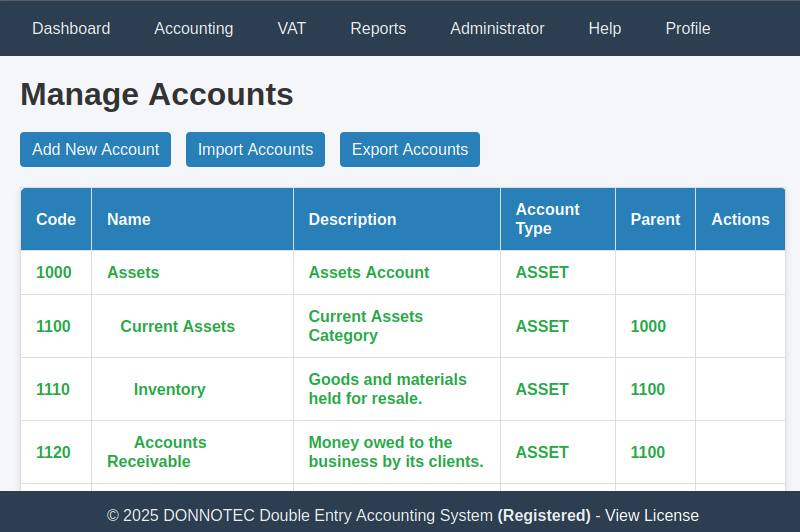Click parent 1100 in Inventory row
Image resolution: width=800 pixels, height=532 pixels.
[x=648, y=389]
